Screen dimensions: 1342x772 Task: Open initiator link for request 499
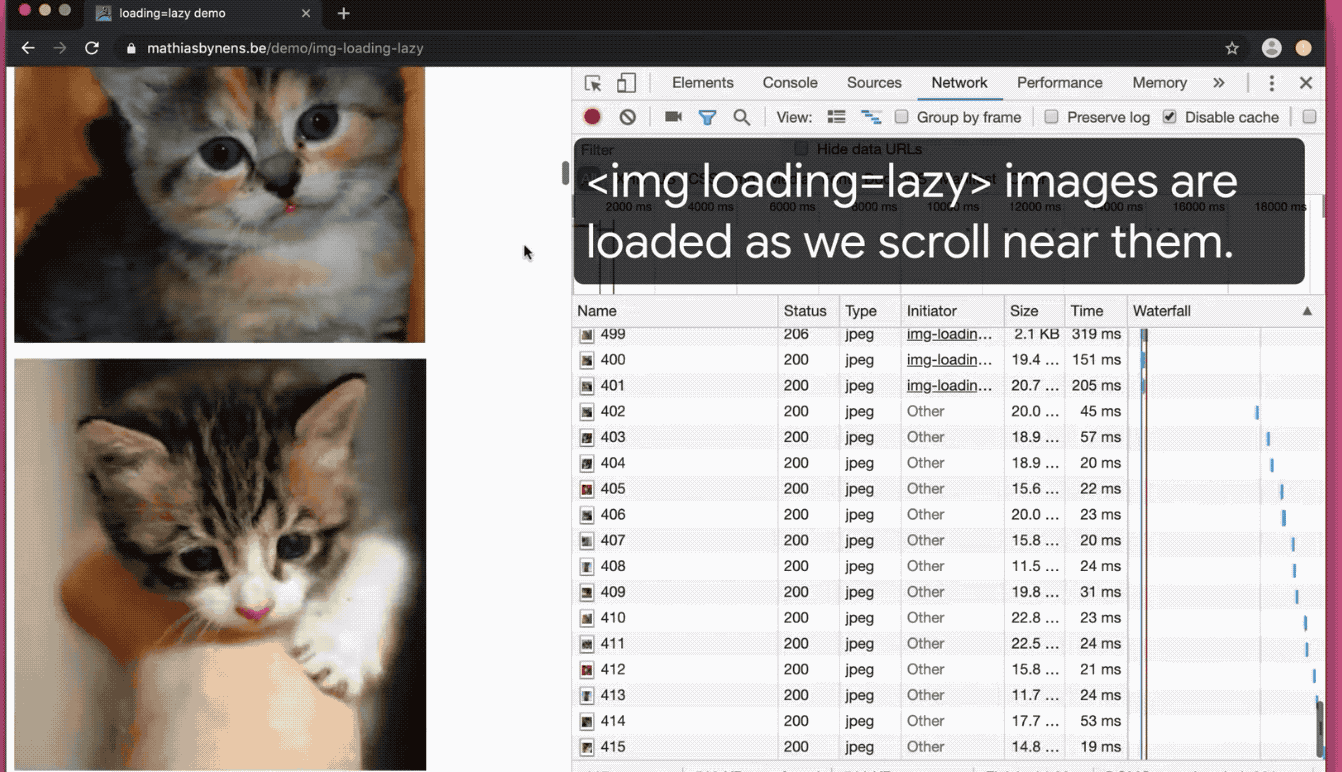[949, 334]
